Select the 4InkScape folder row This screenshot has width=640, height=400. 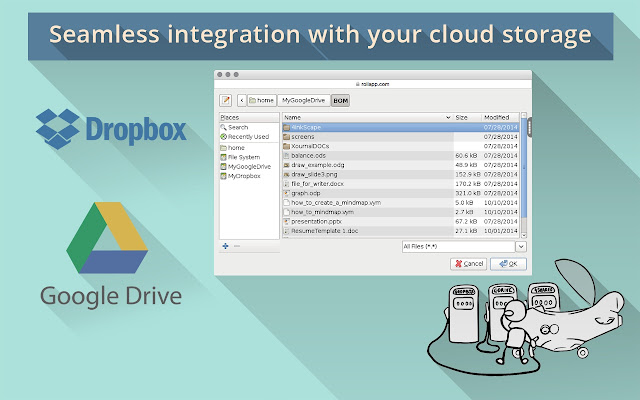pyautogui.click(x=400, y=127)
